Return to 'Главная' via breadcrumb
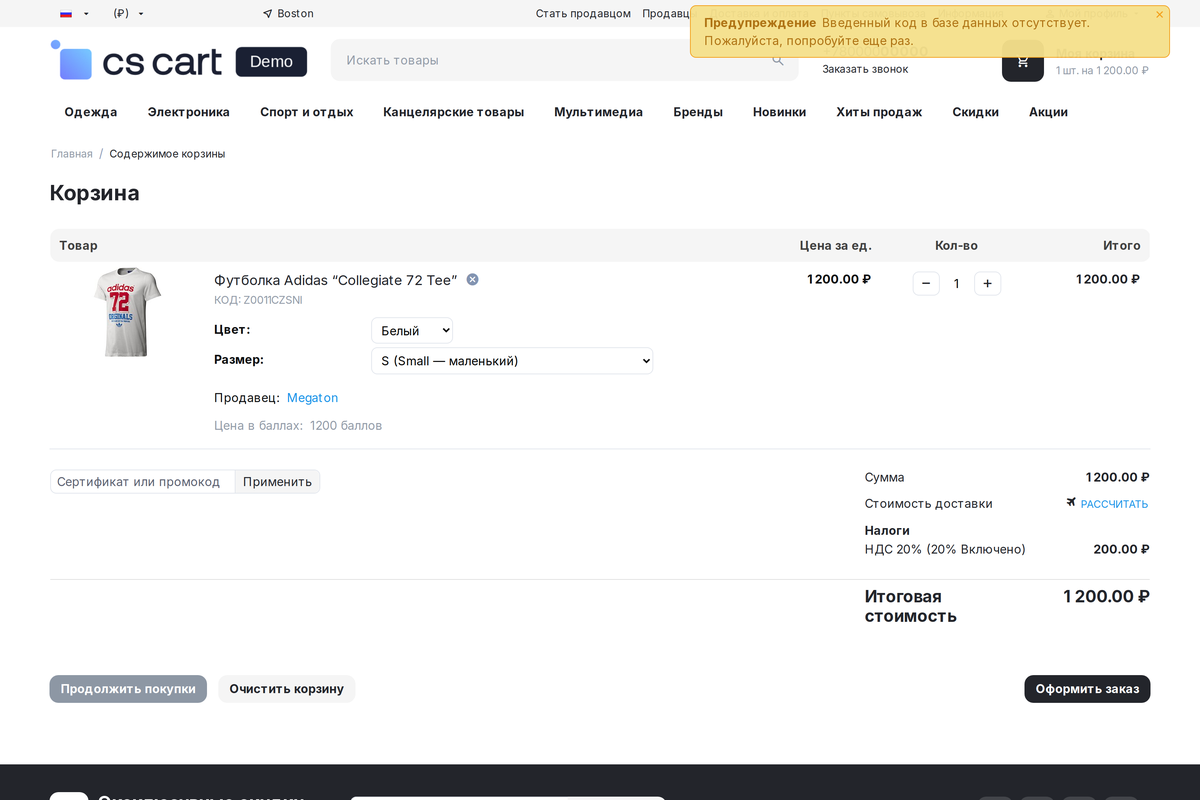This screenshot has width=1200, height=800. pos(72,154)
